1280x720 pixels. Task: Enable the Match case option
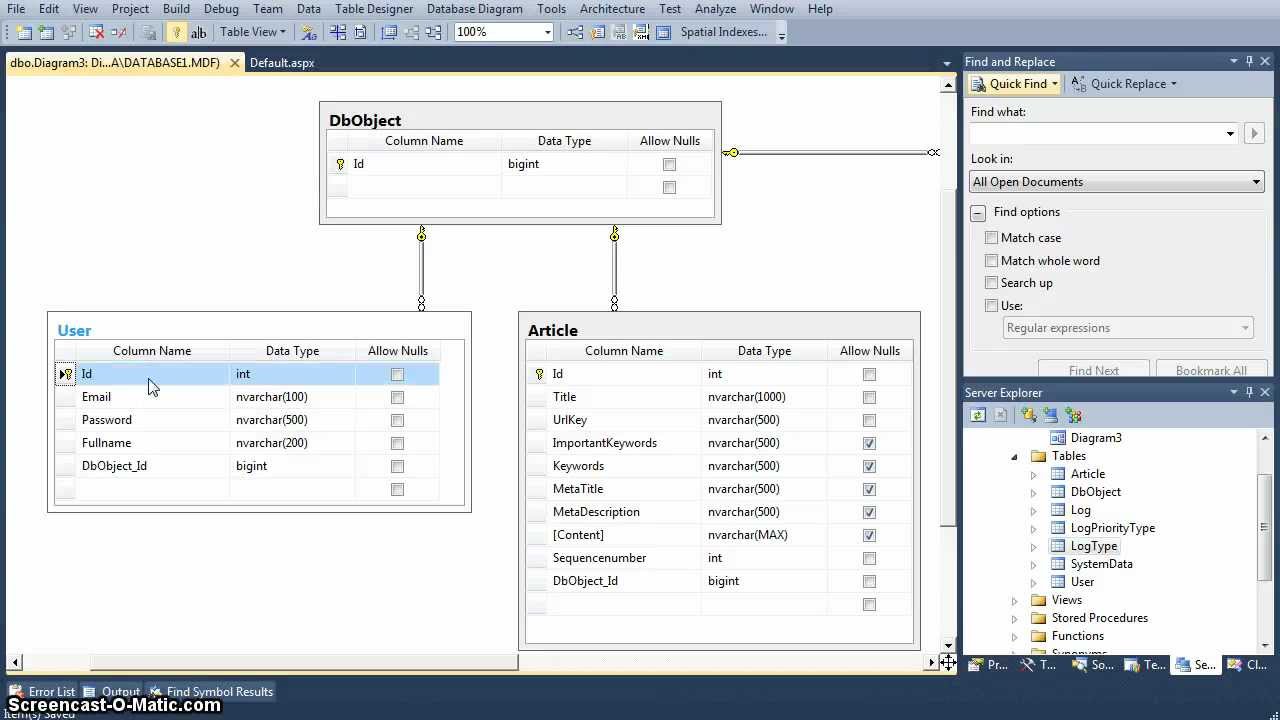(x=991, y=238)
